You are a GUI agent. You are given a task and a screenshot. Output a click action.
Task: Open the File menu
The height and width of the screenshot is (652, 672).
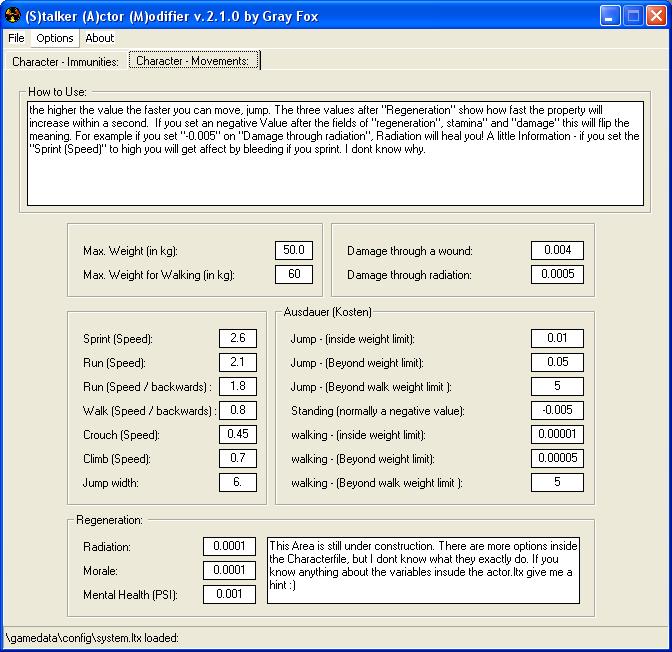[x=16, y=38]
